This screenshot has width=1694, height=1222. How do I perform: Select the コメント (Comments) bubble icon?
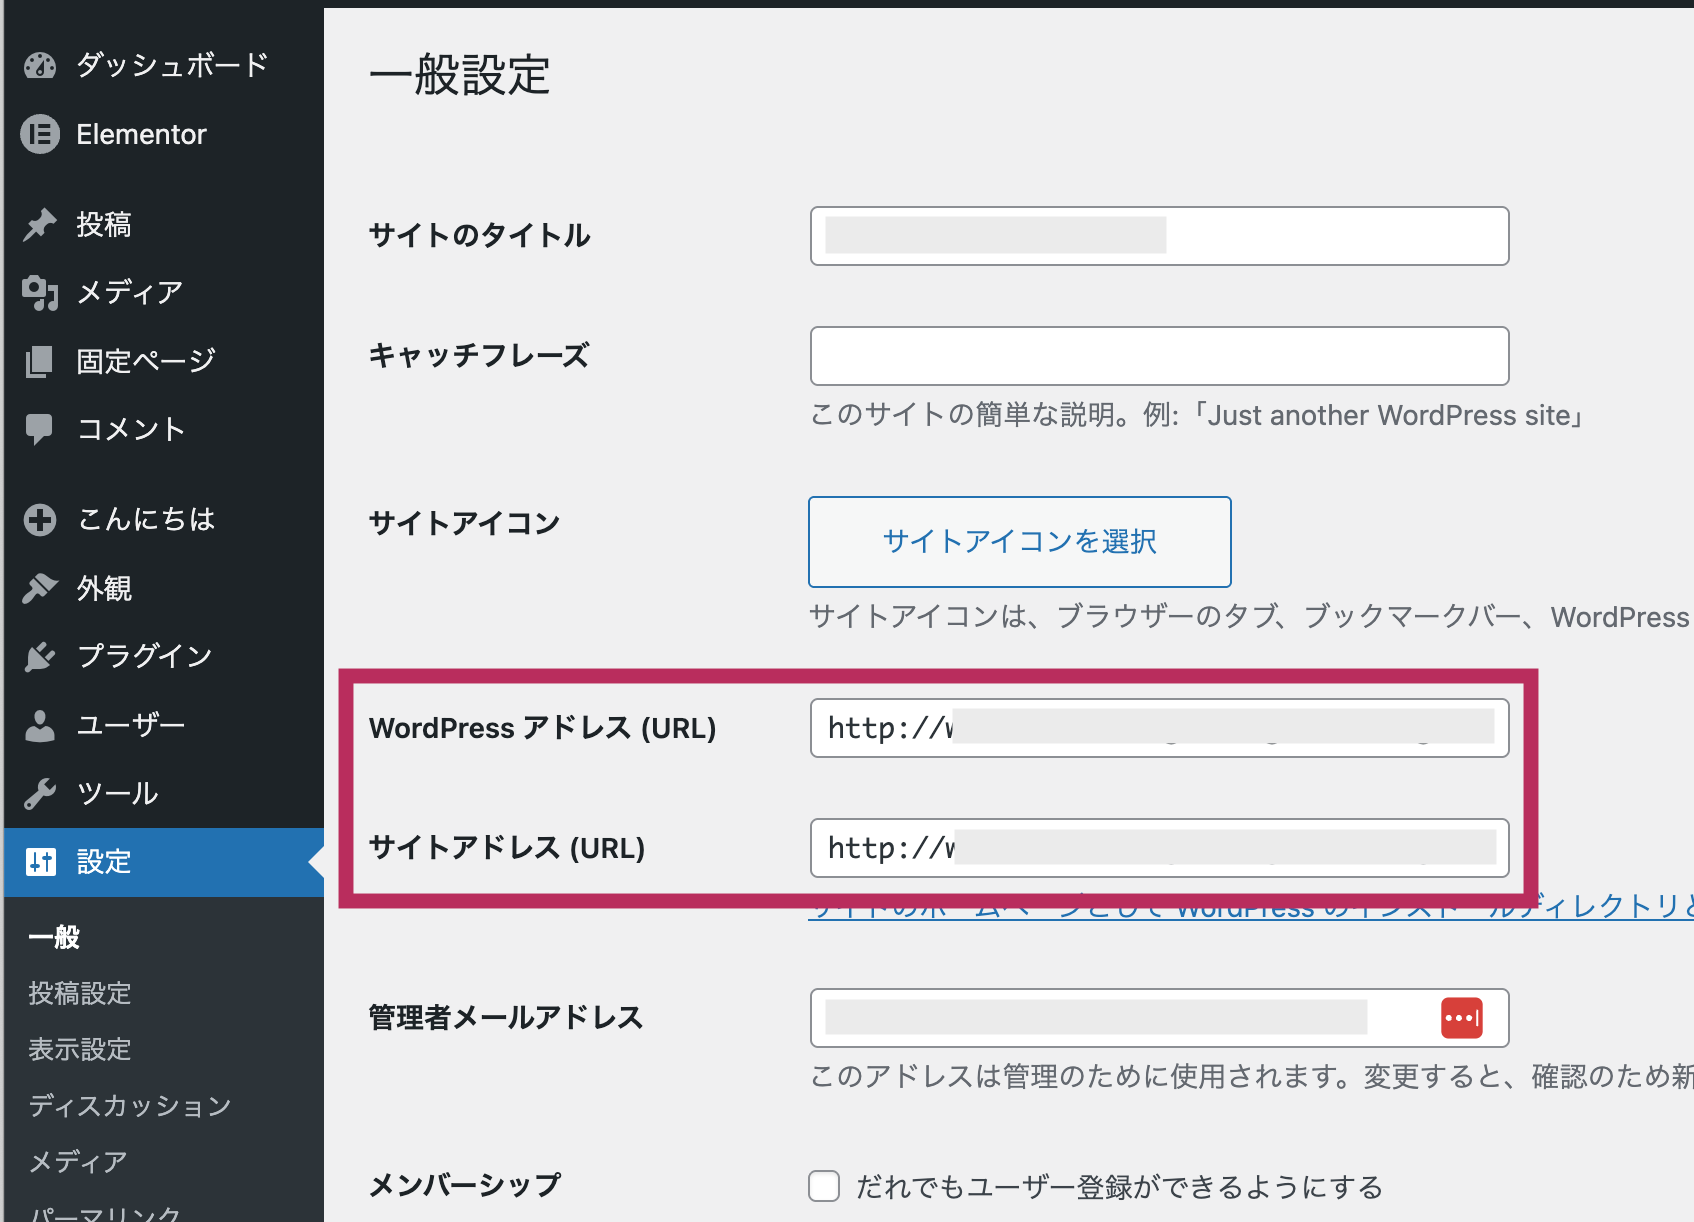39,428
